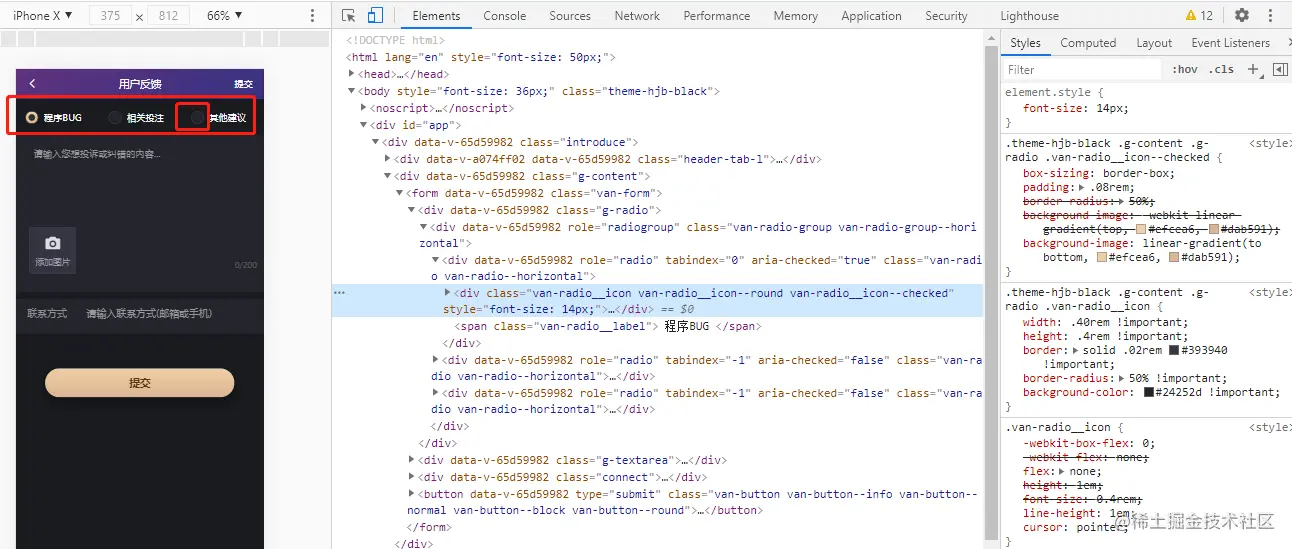Click the complaint content textarea
1292x549 pixels.
140,185
